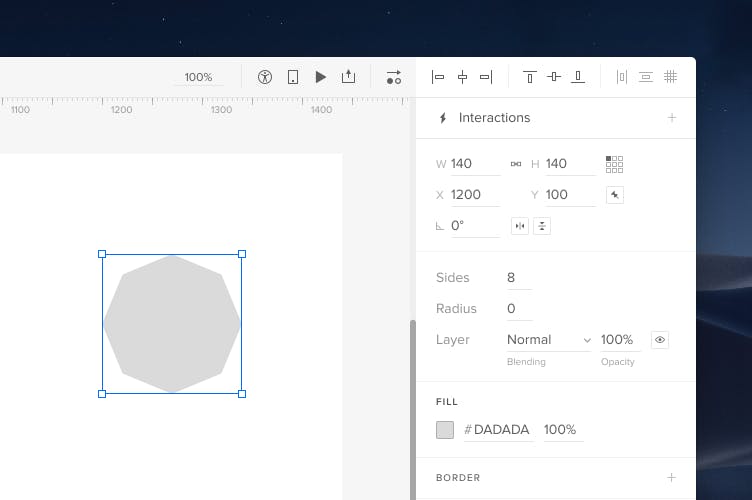Open the Normal blending mode dropdown

coord(548,340)
